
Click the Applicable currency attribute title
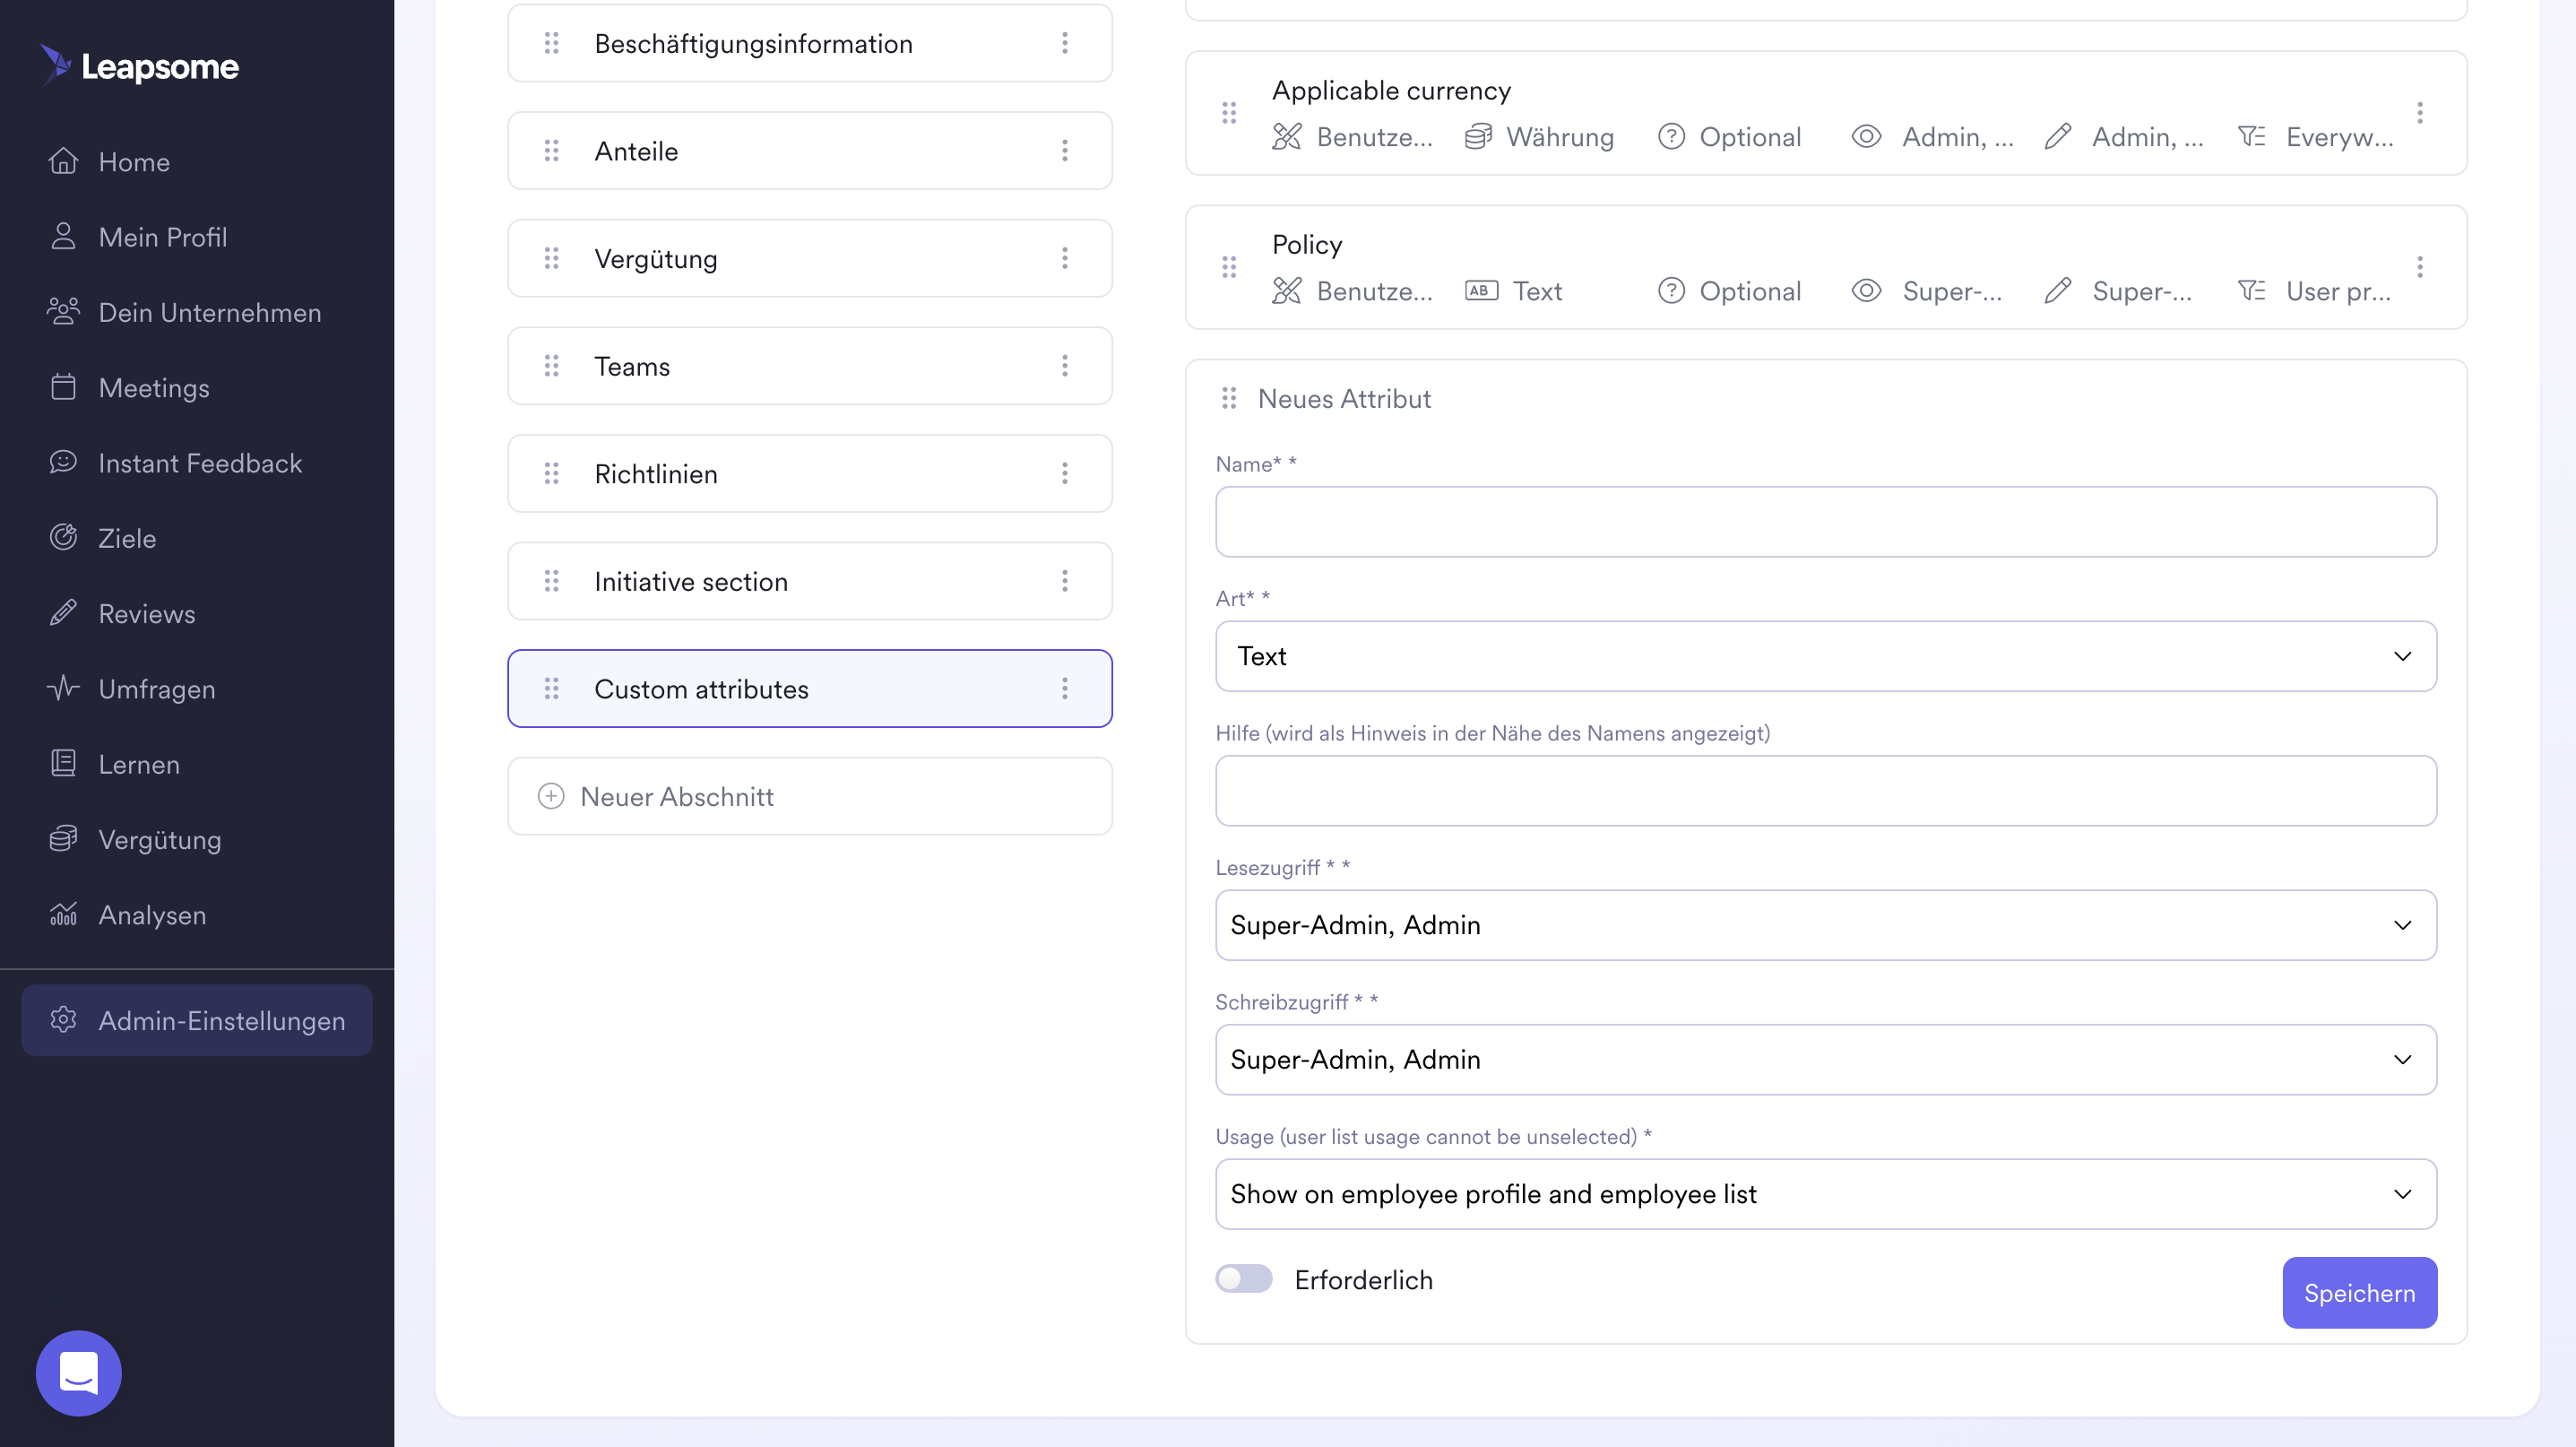coord(1391,90)
